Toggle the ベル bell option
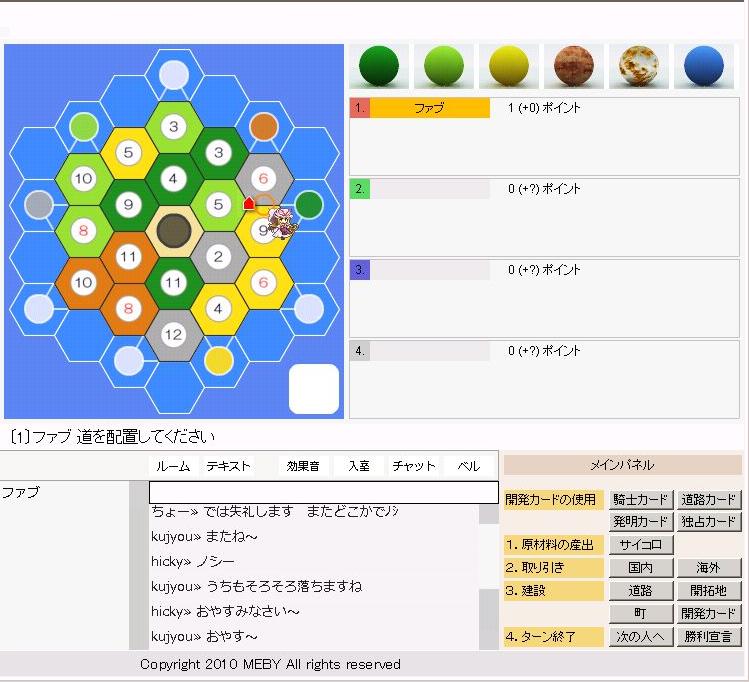The width and height of the screenshot is (749, 682). 468,466
